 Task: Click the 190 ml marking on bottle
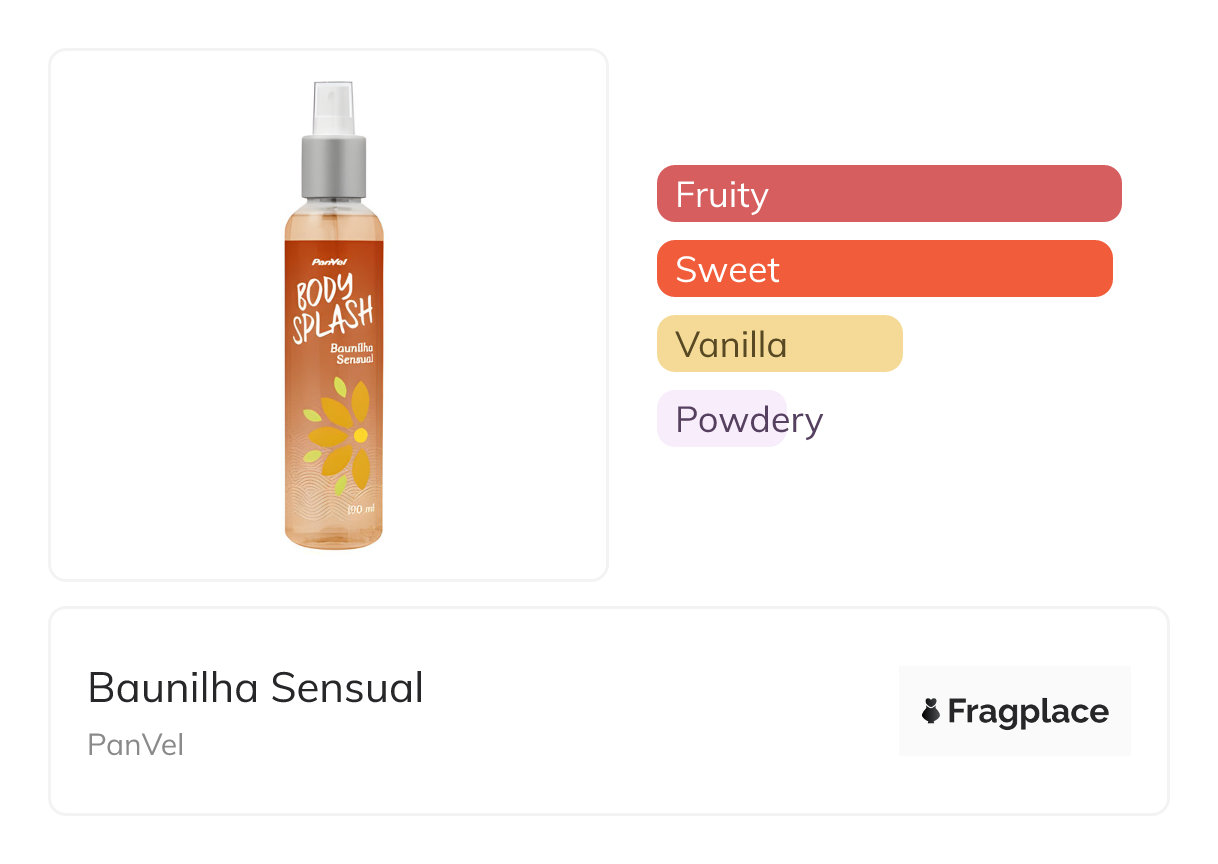pos(360,509)
